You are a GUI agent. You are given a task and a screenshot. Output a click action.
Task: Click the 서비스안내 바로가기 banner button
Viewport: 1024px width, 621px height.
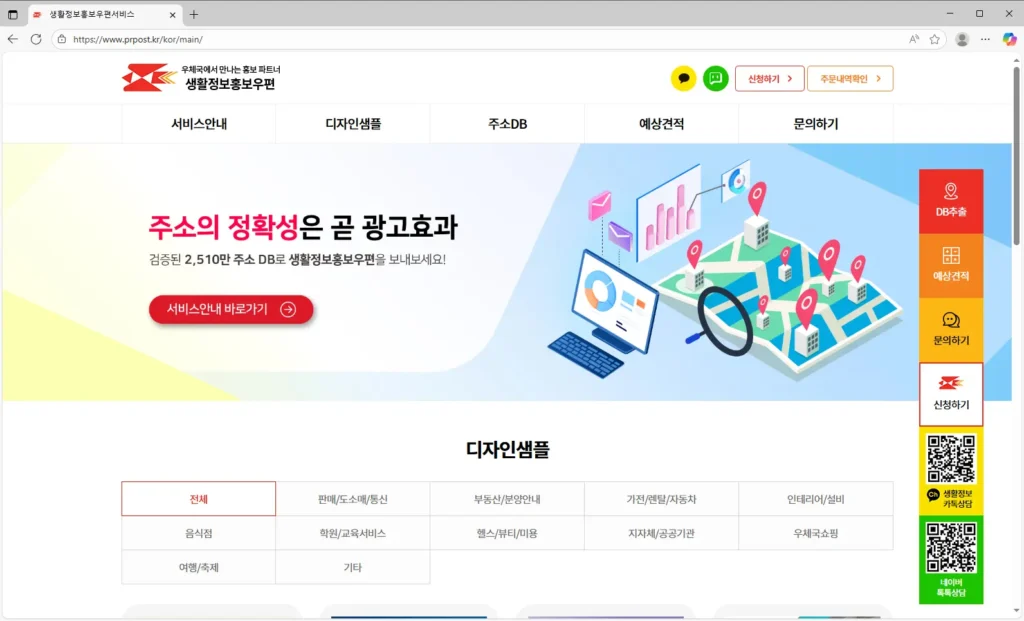pos(231,309)
